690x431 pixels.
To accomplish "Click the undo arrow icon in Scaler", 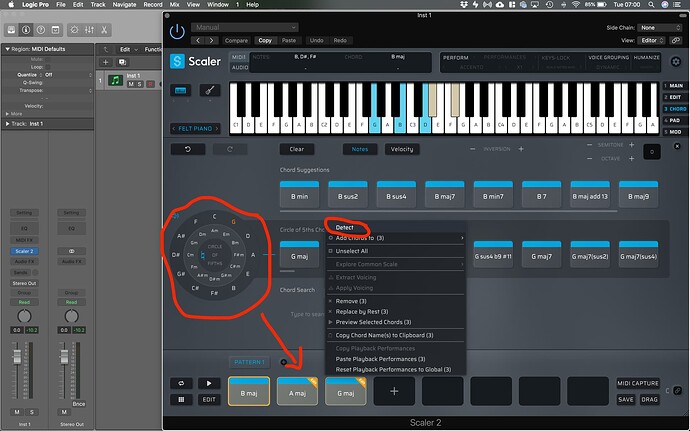I will coord(188,149).
